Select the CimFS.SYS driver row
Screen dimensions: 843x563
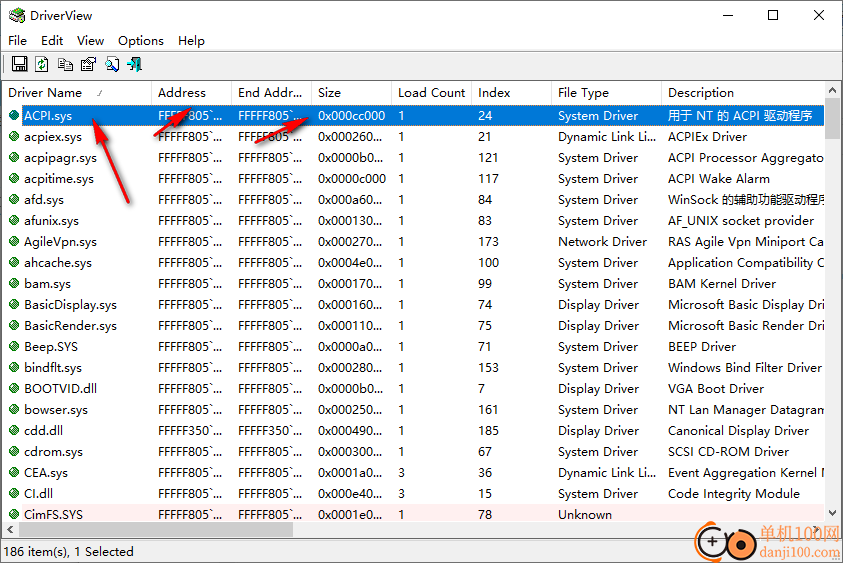pos(414,515)
